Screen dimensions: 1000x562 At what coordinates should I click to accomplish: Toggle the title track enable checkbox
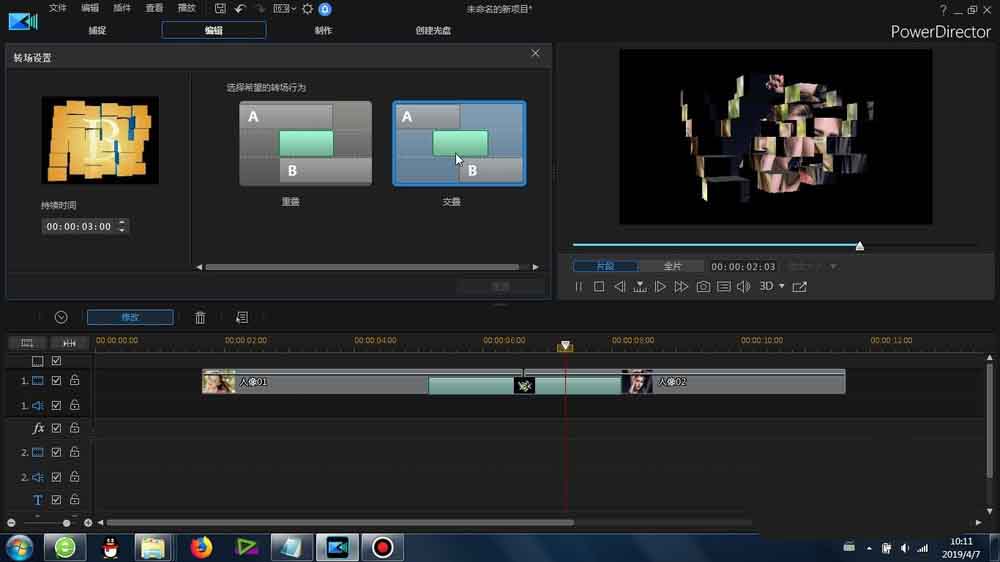pyautogui.click(x=56, y=499)
